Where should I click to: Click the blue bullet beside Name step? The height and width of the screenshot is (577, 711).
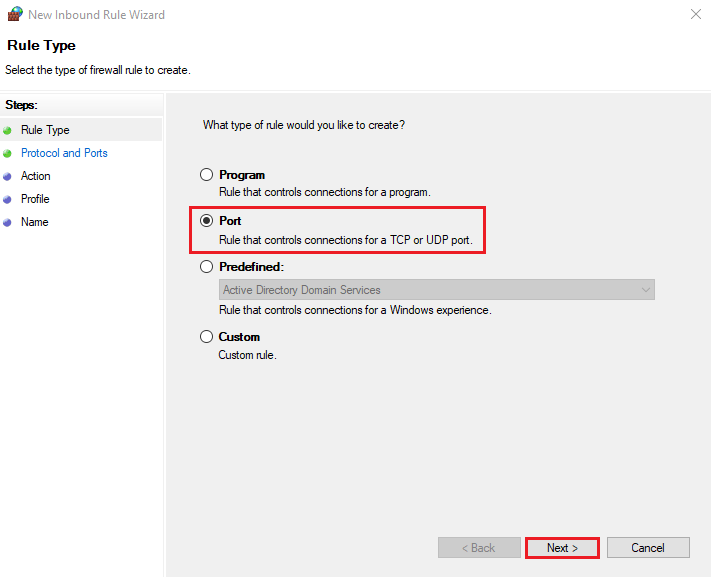tap(8, 222)
